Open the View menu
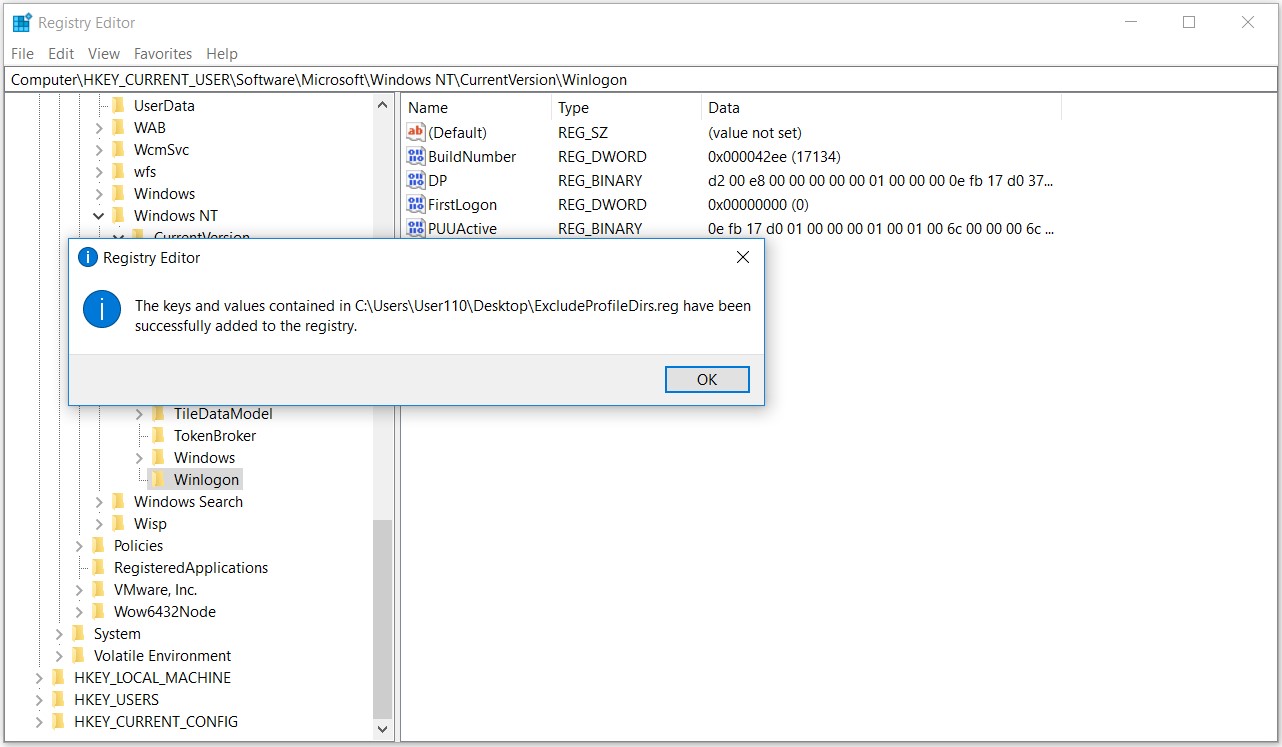1282x747 pixels. coord(104,54)
